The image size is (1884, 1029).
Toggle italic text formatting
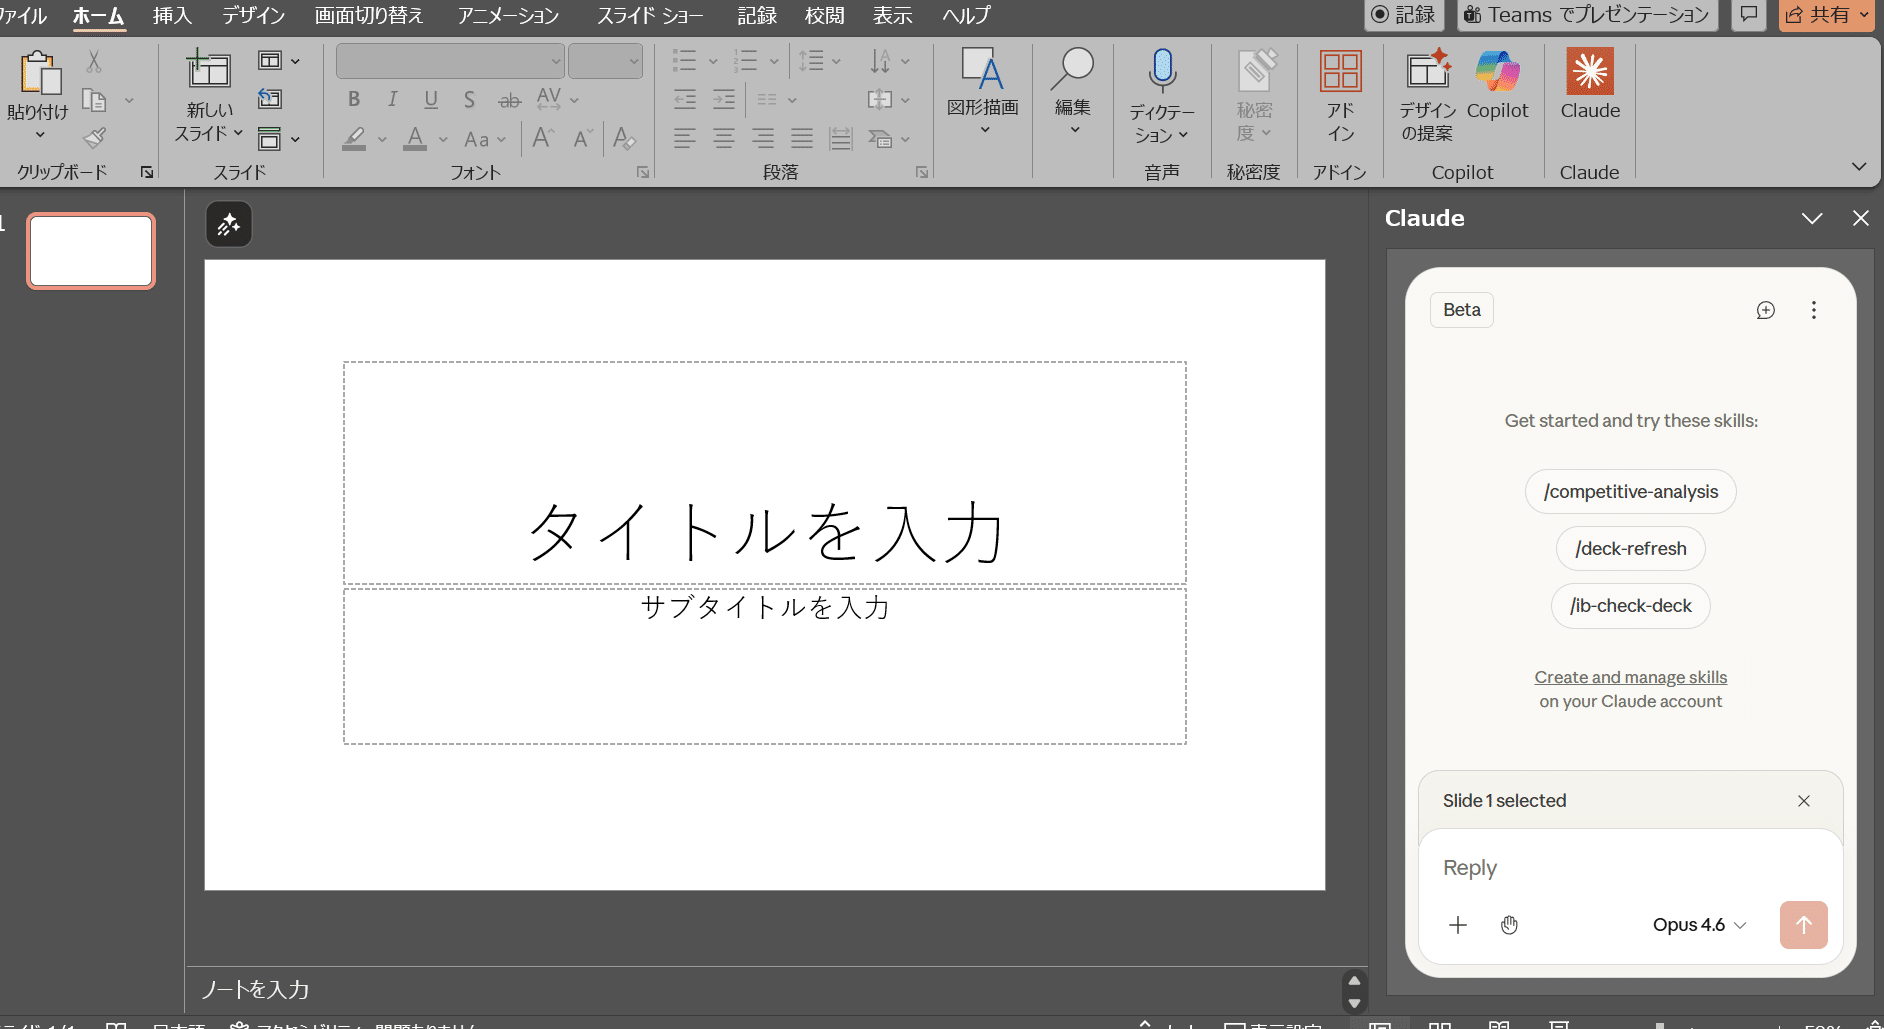click(x=392, y=99)
